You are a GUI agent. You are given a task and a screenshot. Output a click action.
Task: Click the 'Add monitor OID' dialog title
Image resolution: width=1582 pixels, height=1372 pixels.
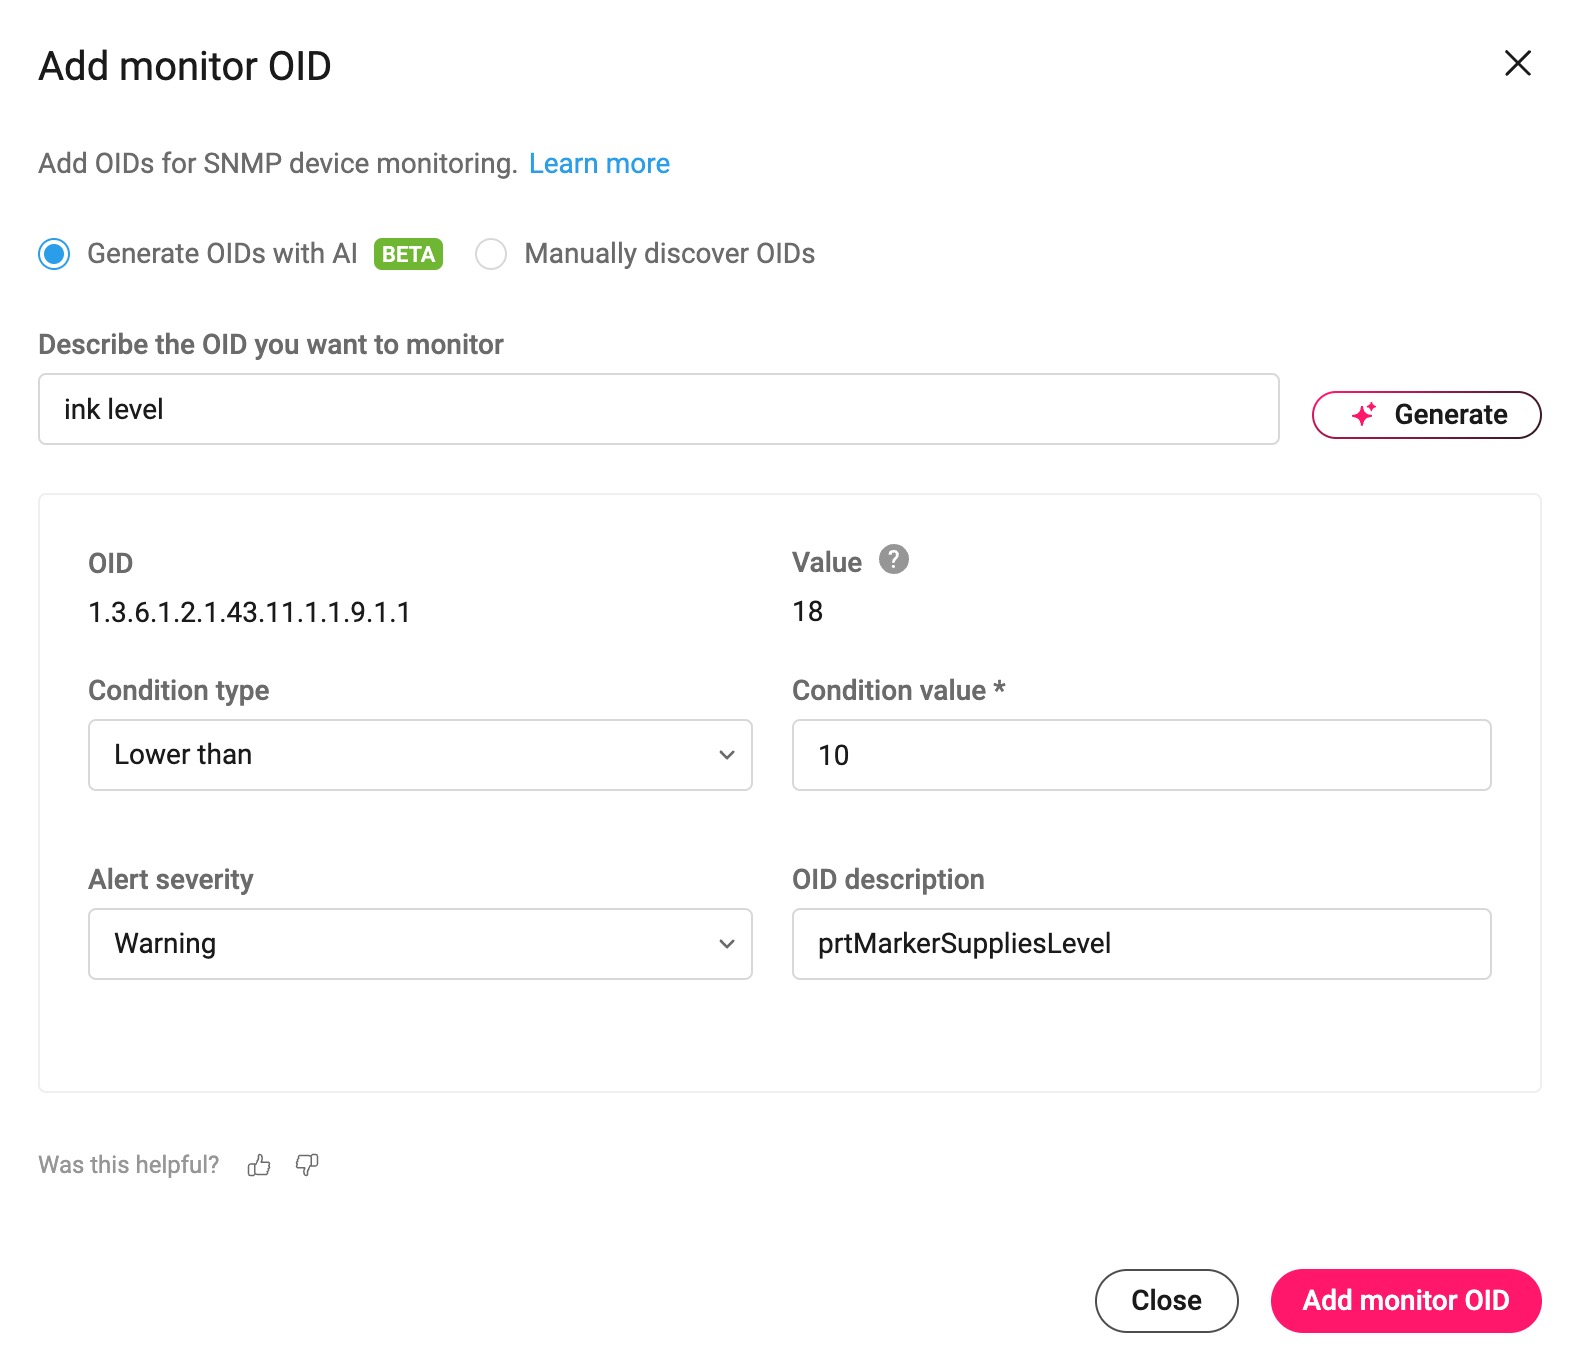pos(184,66)
